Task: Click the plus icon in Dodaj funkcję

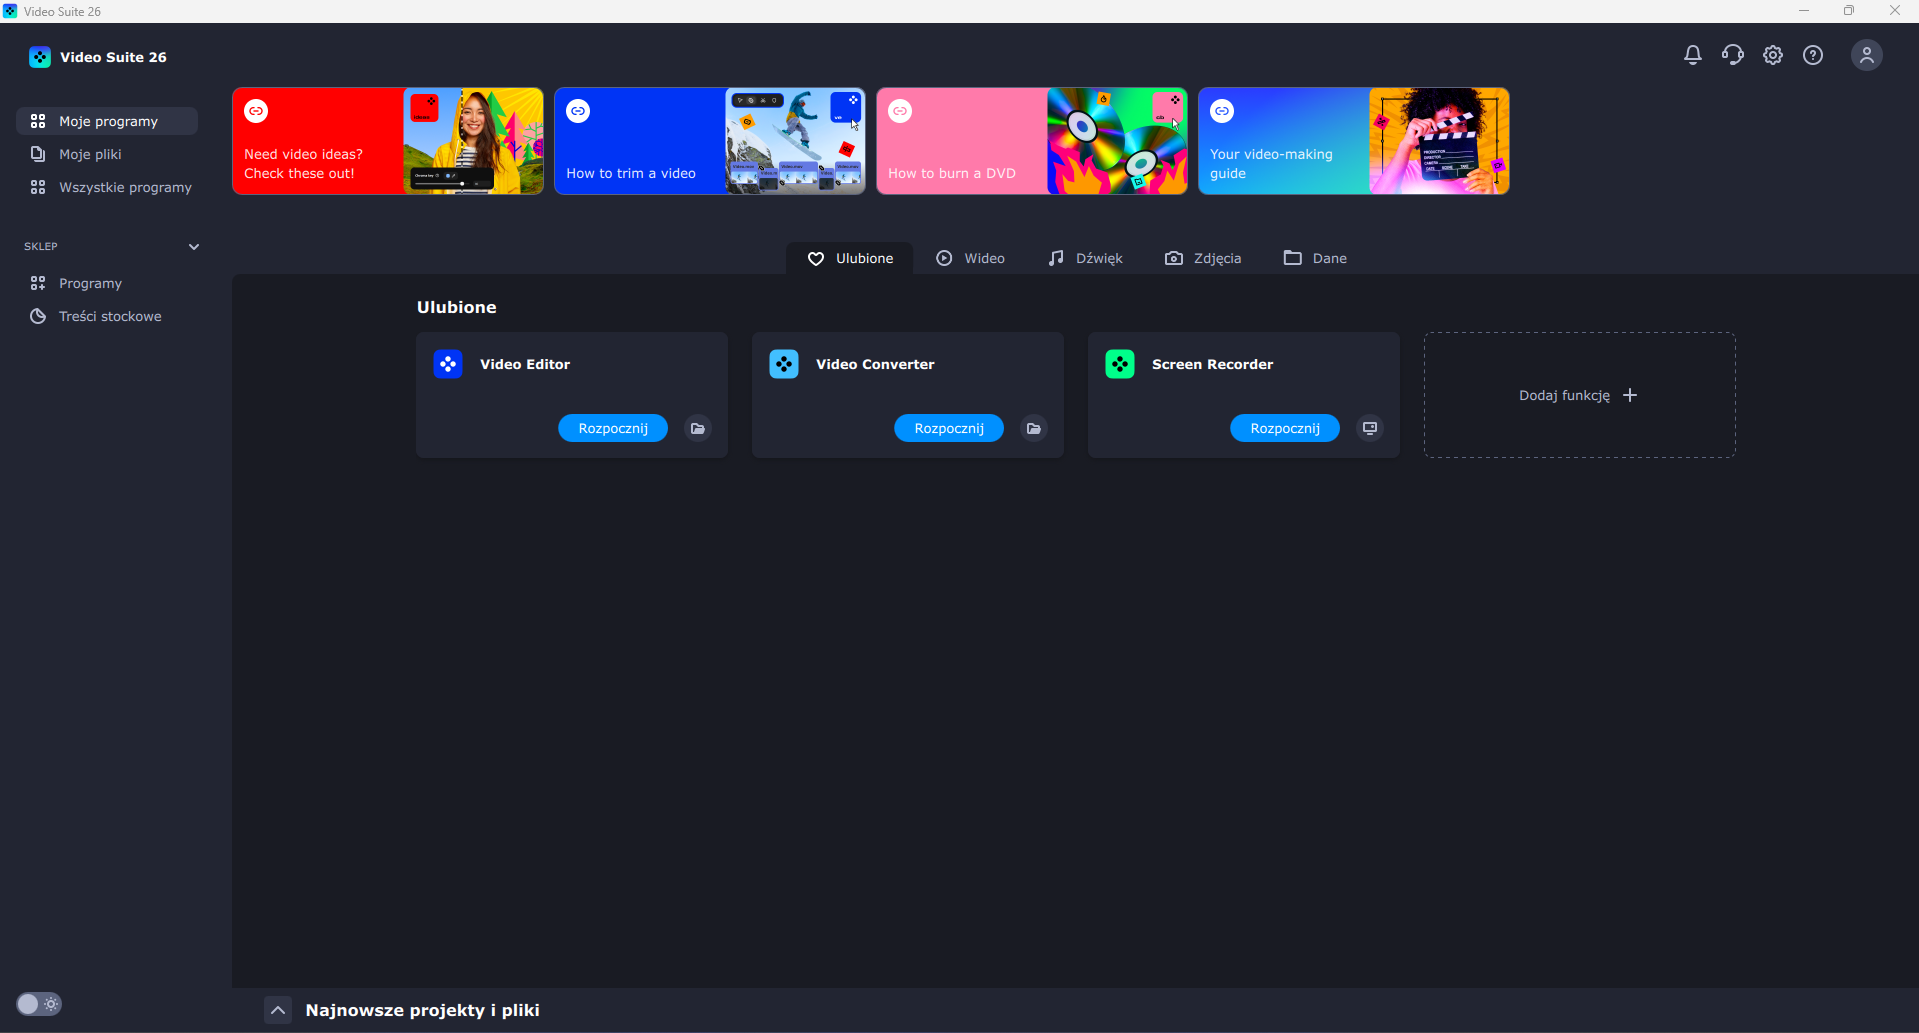Action: pyautogui.click(x=1630, y=395)
